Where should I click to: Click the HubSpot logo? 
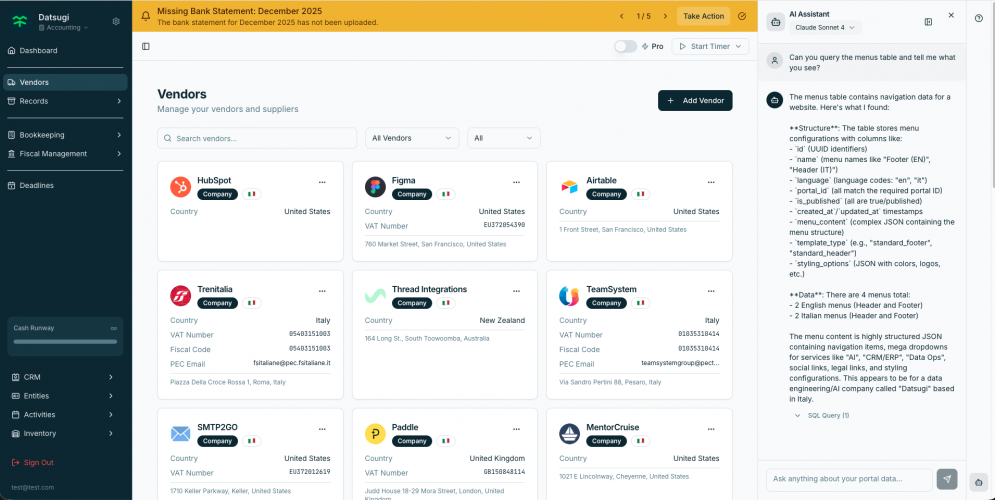point(181,187)
